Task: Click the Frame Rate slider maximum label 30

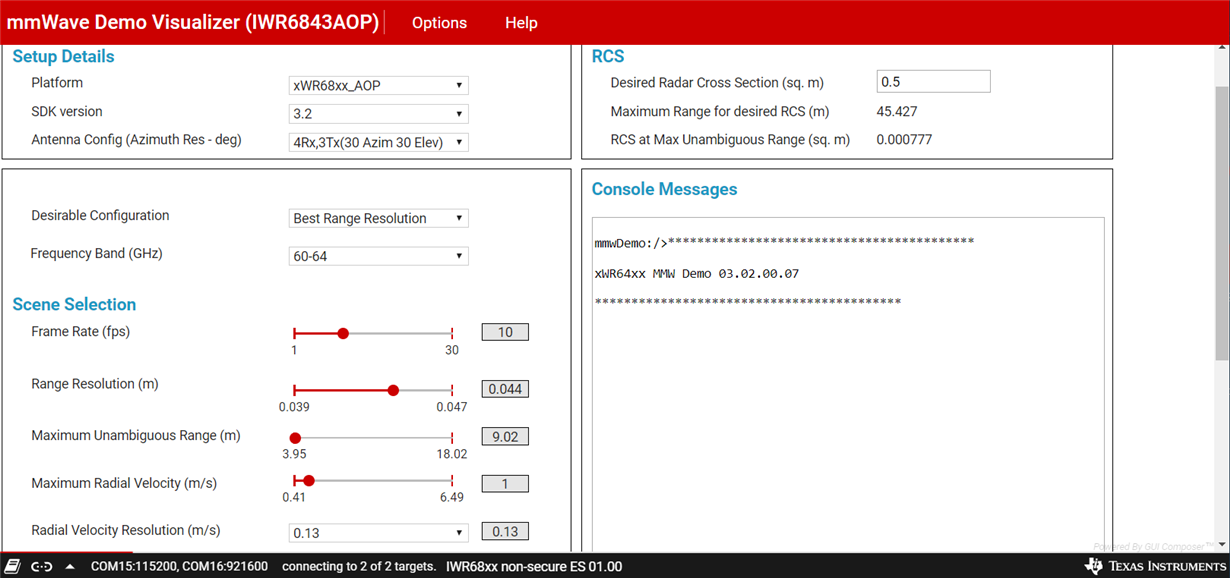Action: pyautogui.click(x=452, y=350)
